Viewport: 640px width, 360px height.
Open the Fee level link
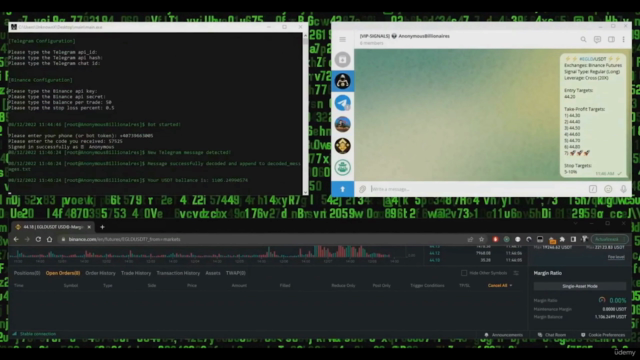(616, 257)
